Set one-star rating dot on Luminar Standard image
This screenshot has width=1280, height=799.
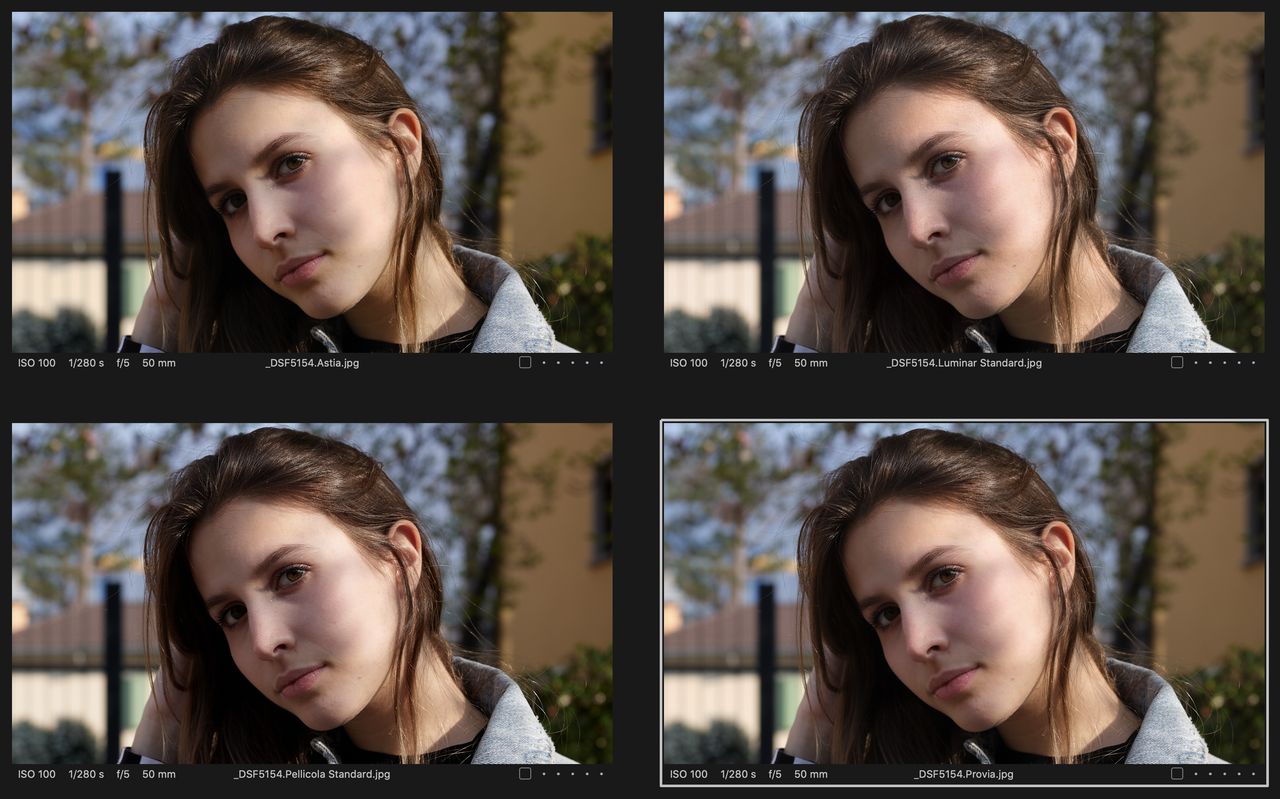point(1195,363)
